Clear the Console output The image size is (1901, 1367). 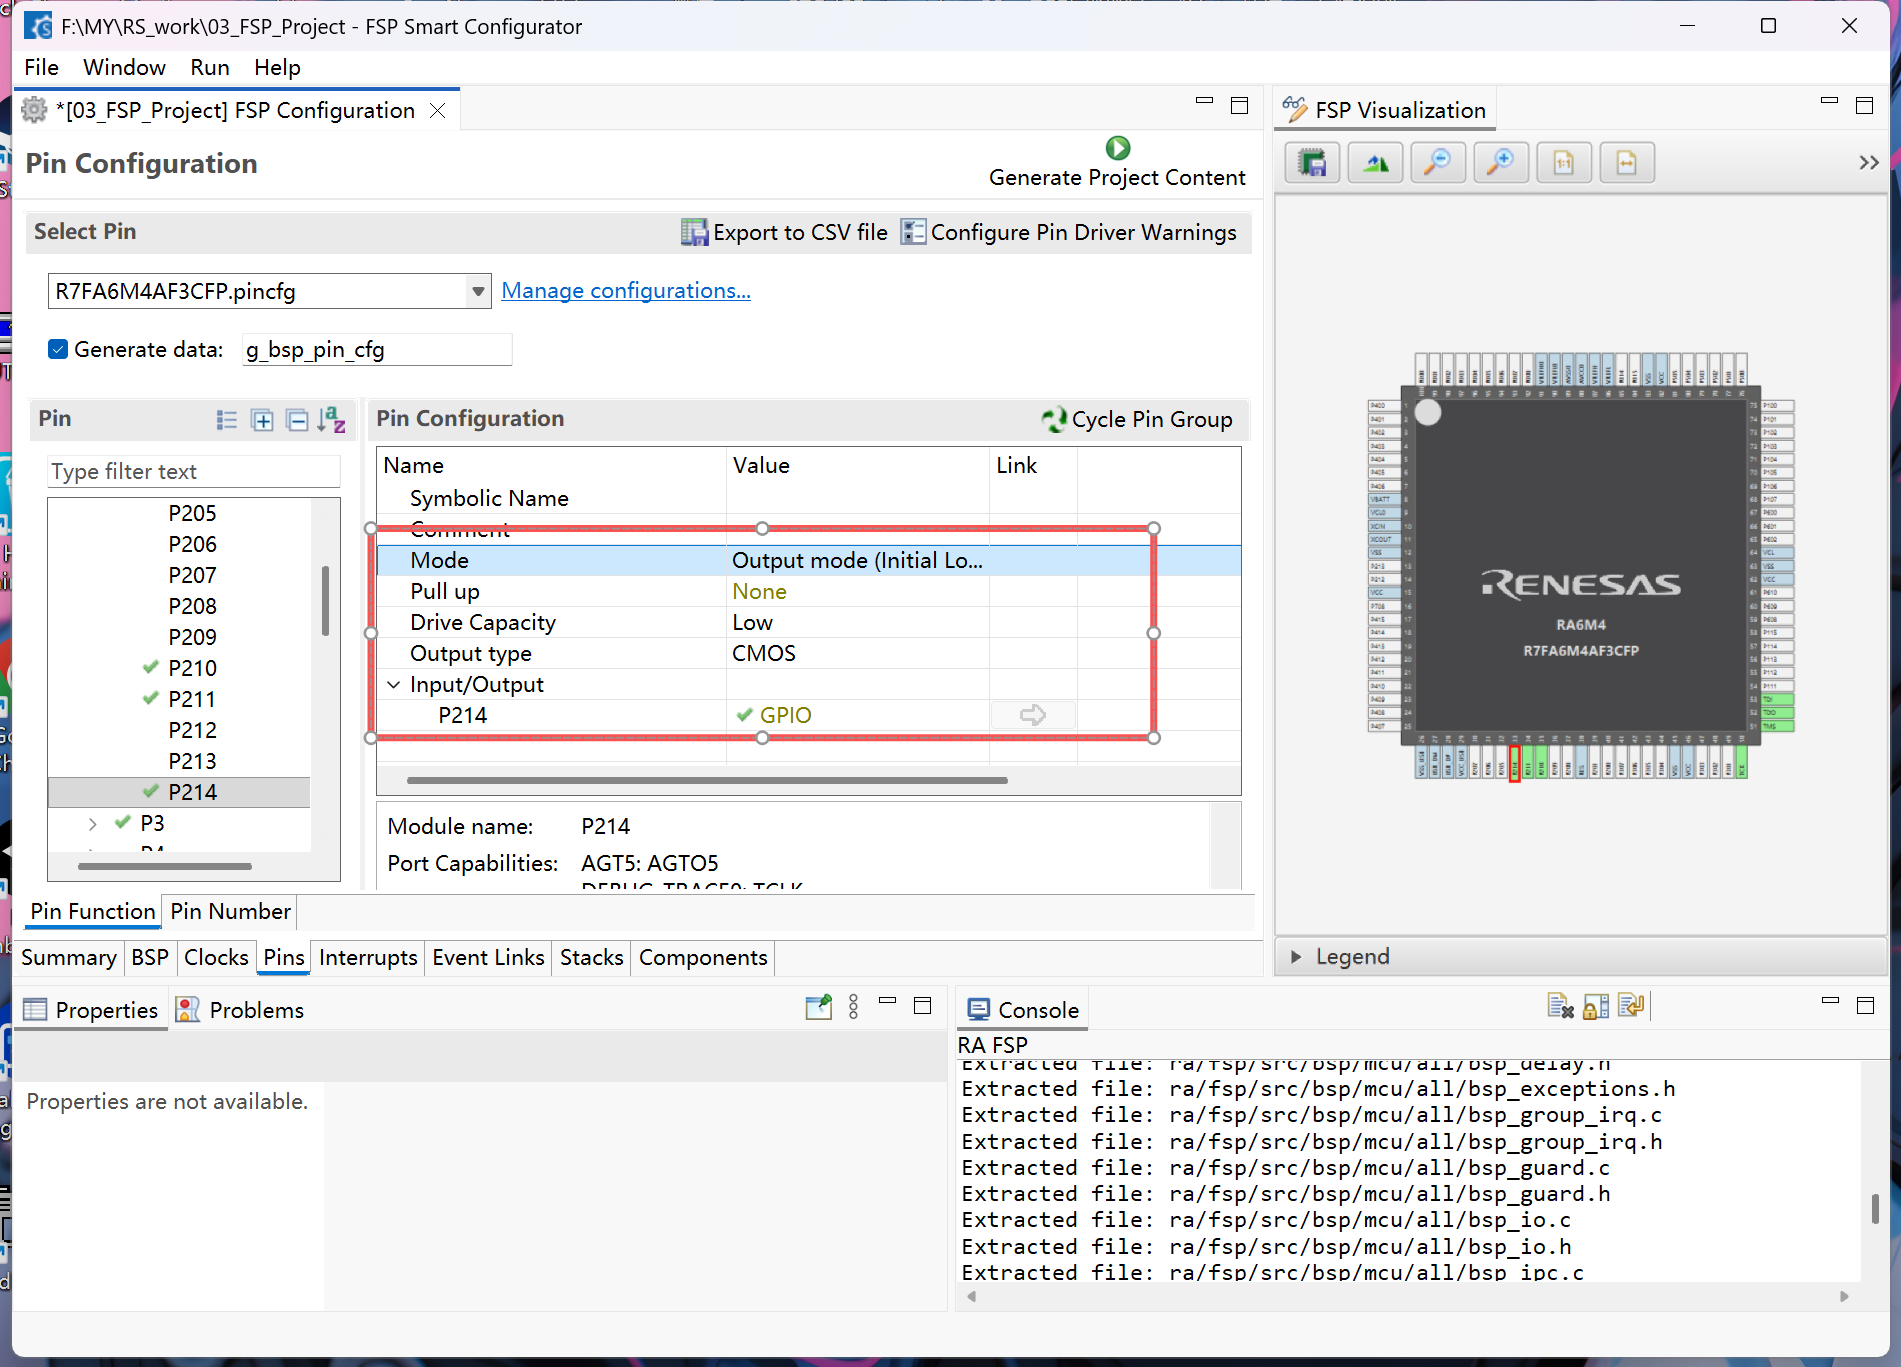coord(1560,1006)
